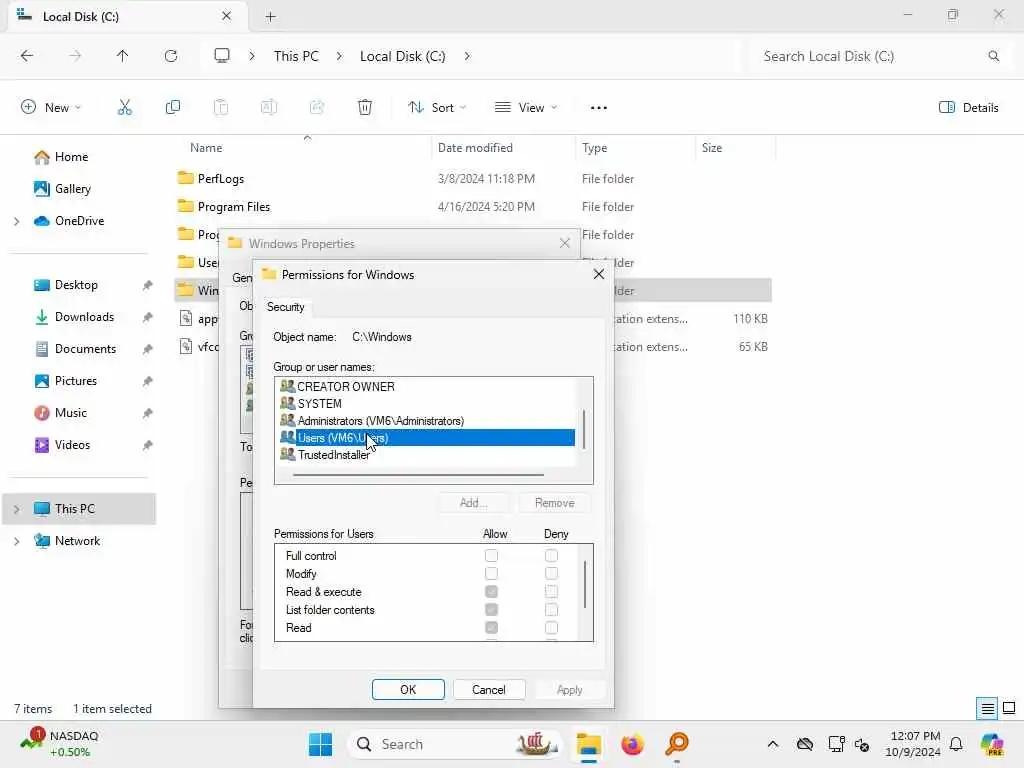This screenshot has width=1024, height=768.
Task: Select the Local Disk (C:) window tab
Action: tap(127, 17)
